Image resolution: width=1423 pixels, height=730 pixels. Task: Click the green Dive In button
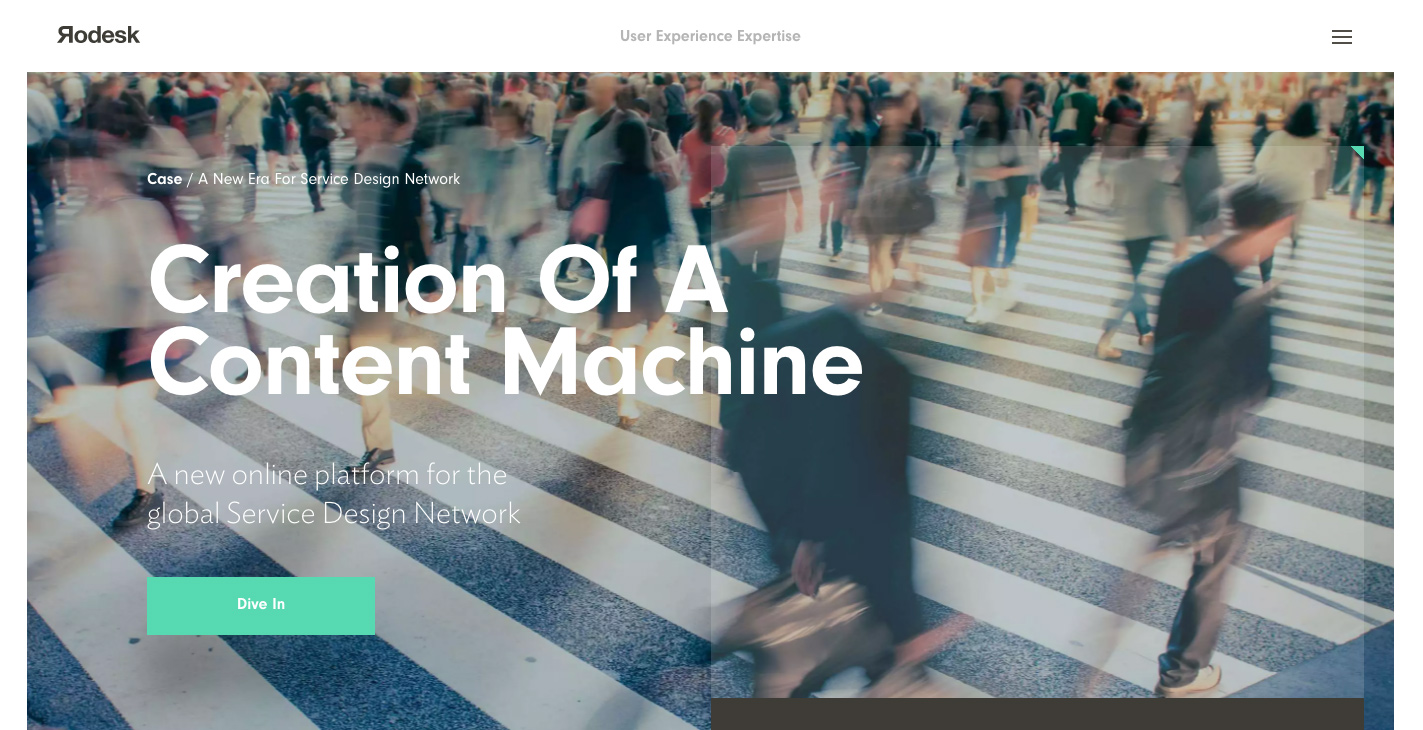(x=261, y=606)
